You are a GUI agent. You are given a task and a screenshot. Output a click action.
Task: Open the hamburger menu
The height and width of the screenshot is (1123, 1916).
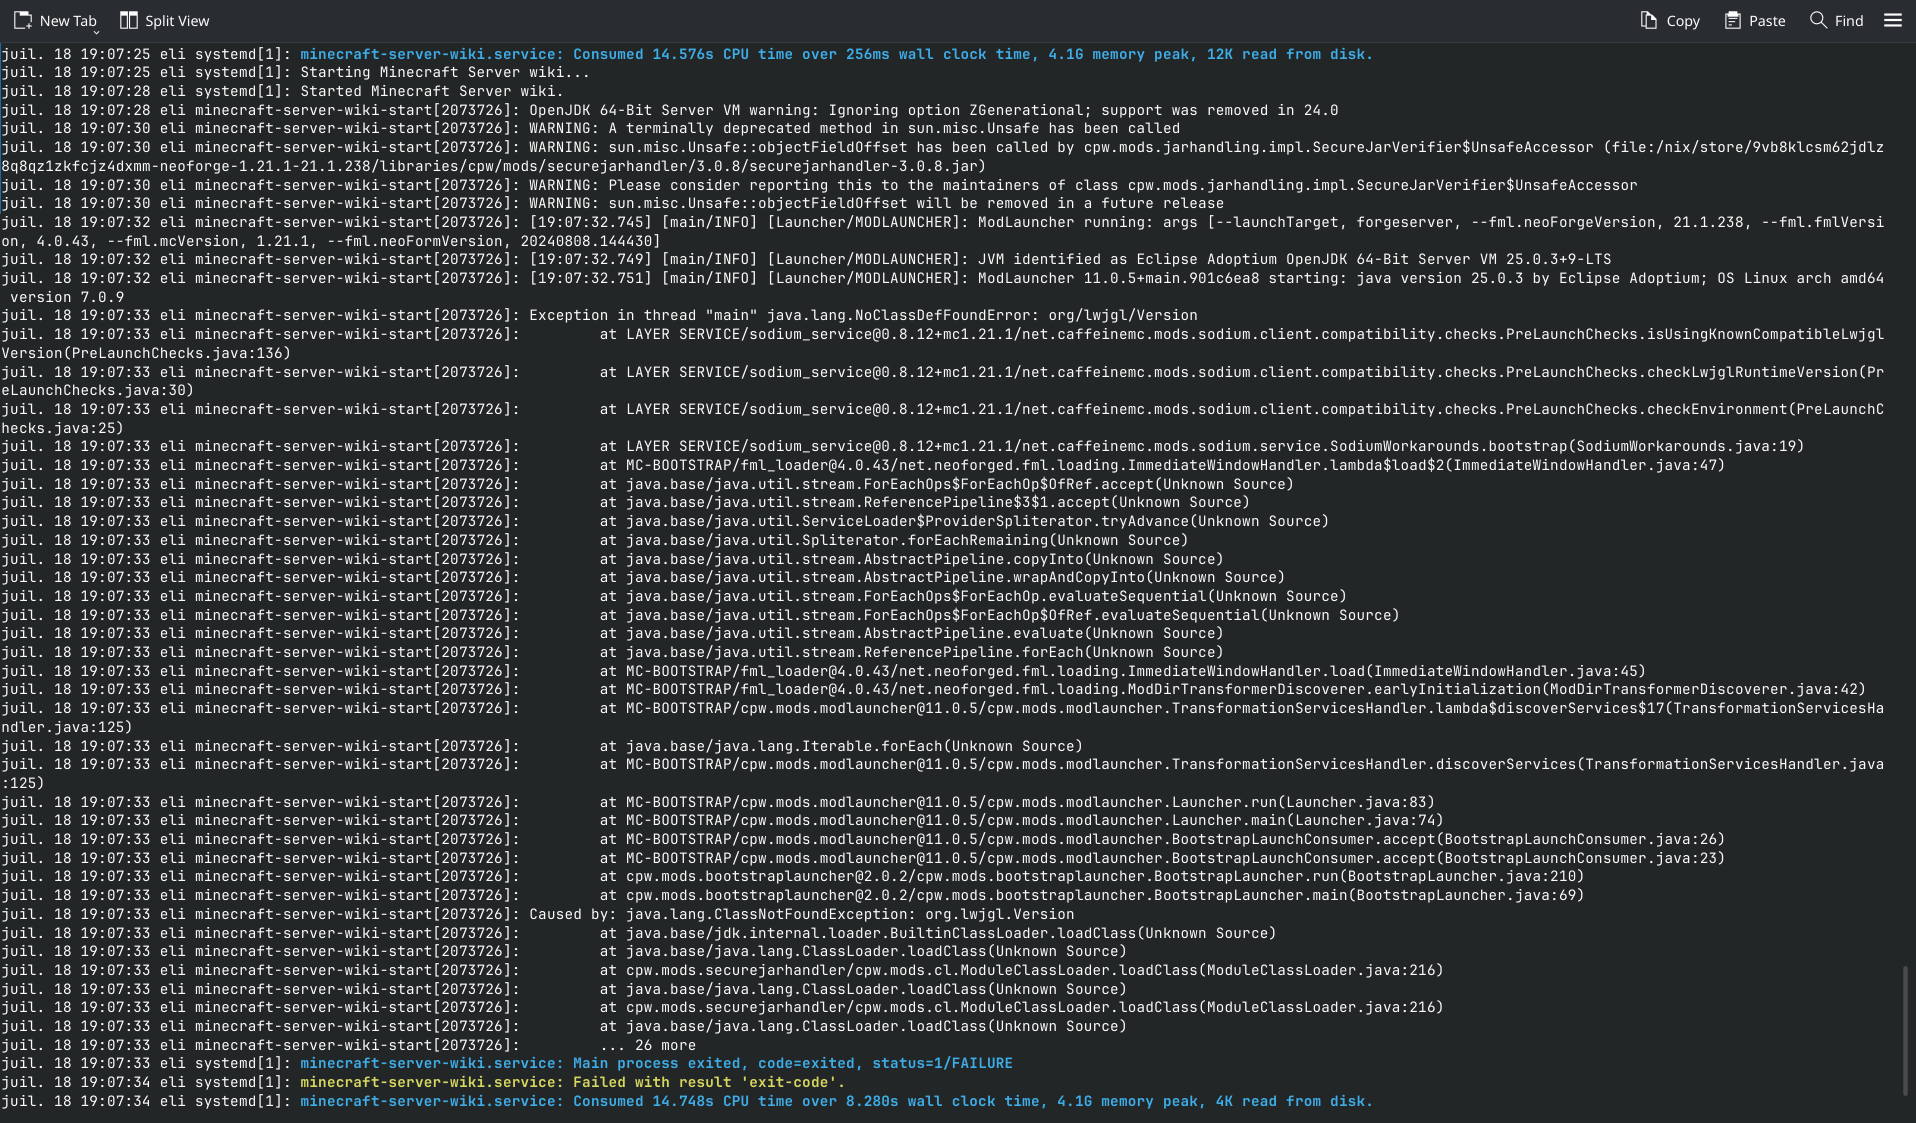tap(1893, 20)
